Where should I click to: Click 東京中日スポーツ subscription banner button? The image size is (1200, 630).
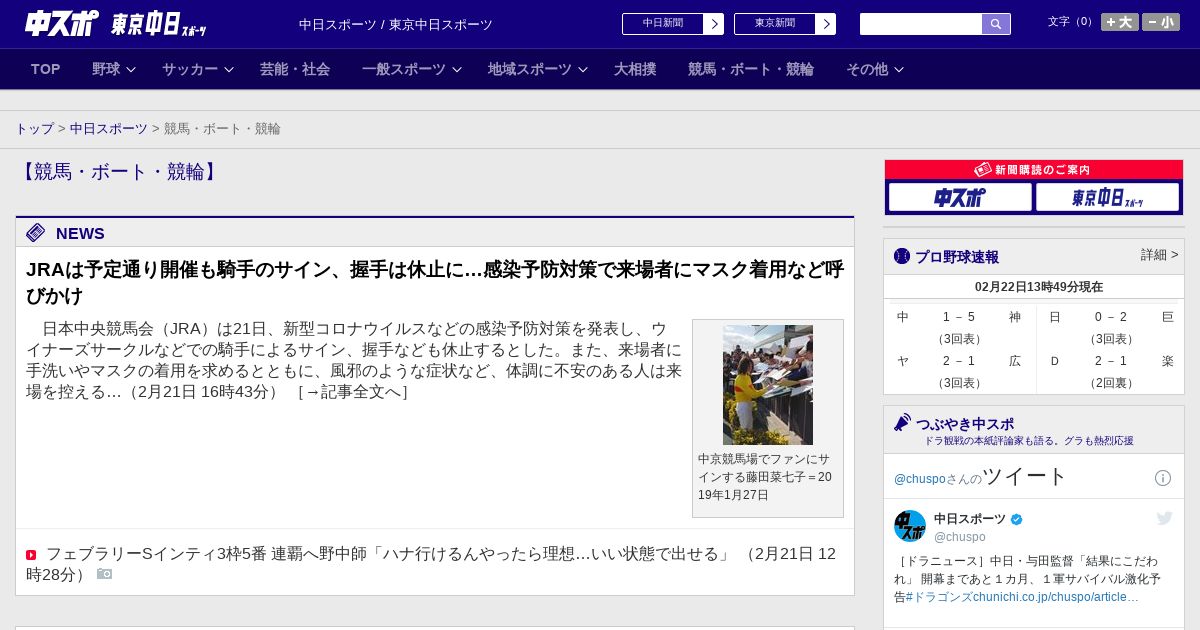tap(1108, 197)
